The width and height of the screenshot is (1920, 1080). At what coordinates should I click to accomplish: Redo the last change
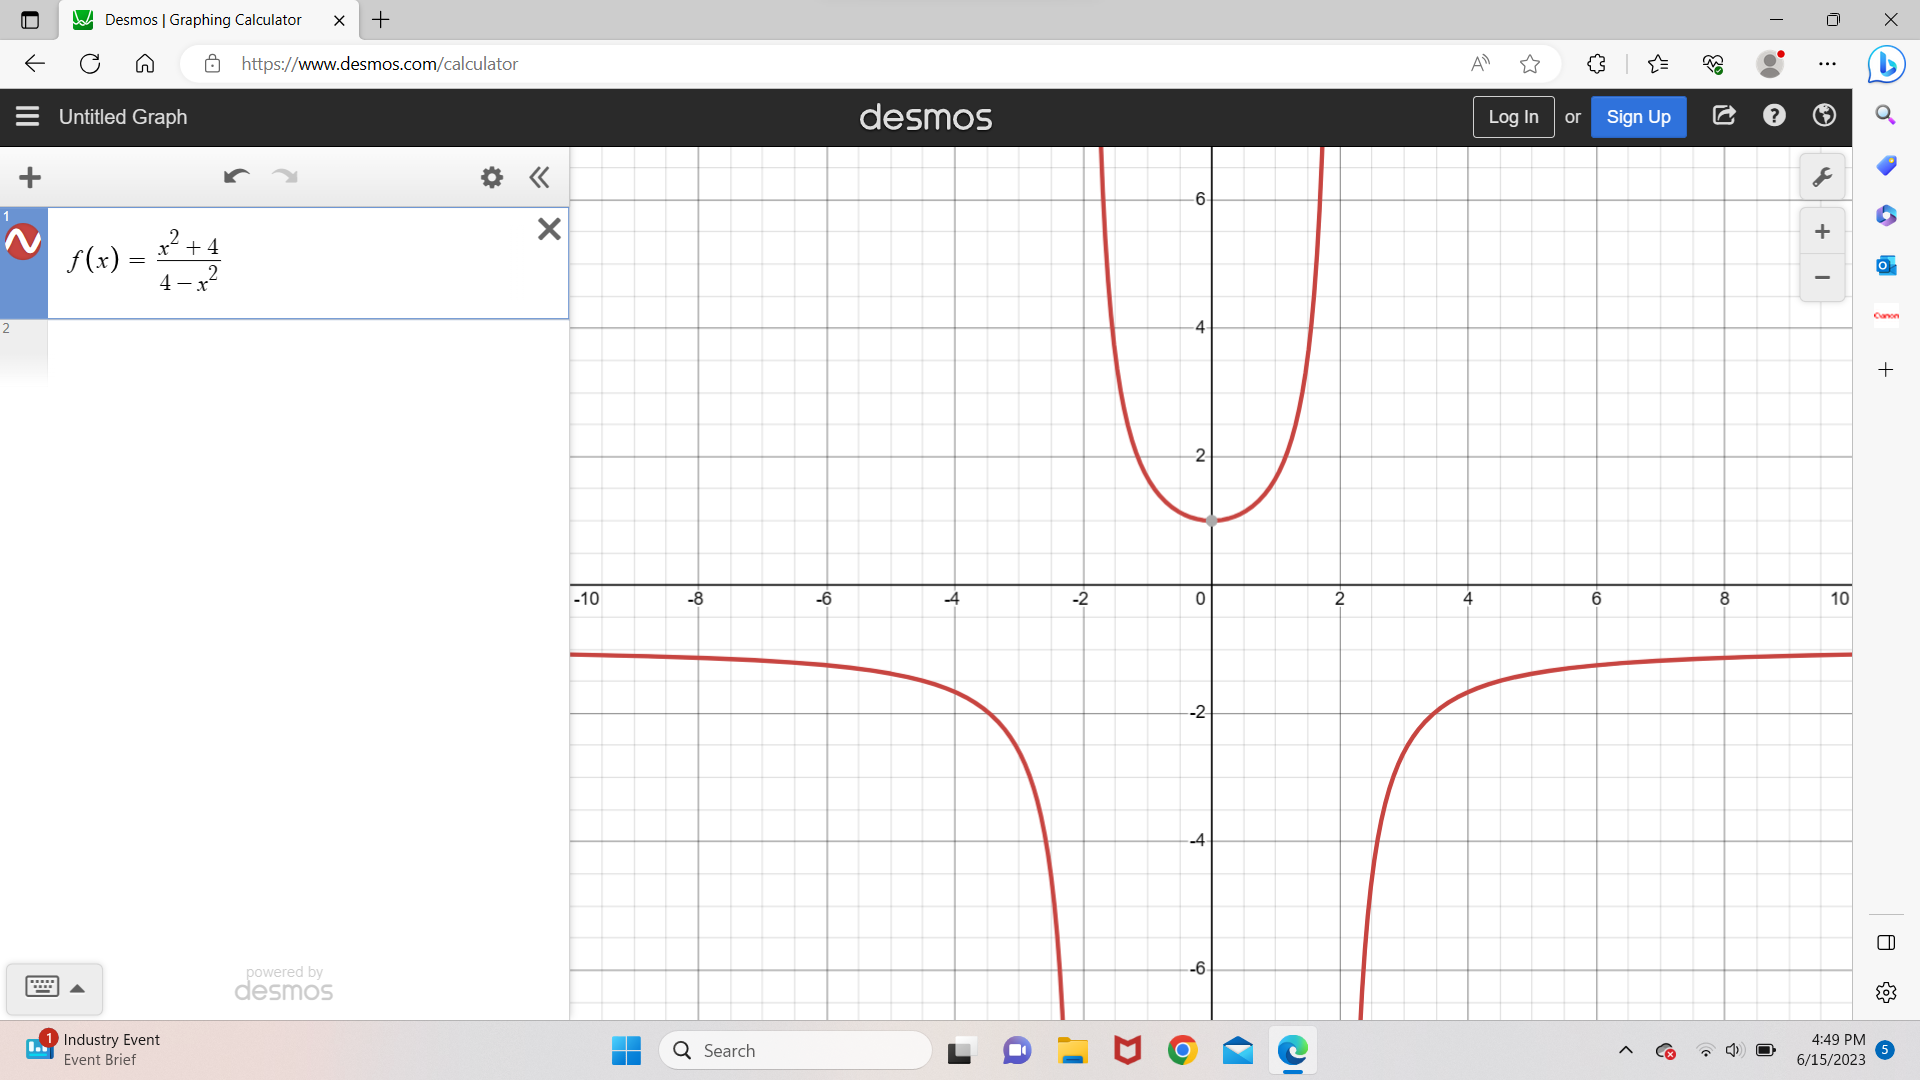[285, 177]
